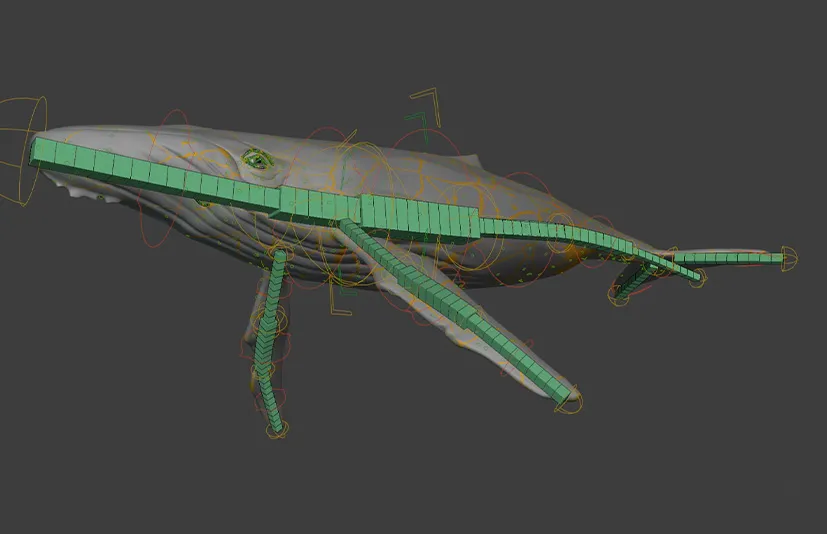Select the dome controller at the tail fluke tip

pyautogui.click(x=789, y=259)
